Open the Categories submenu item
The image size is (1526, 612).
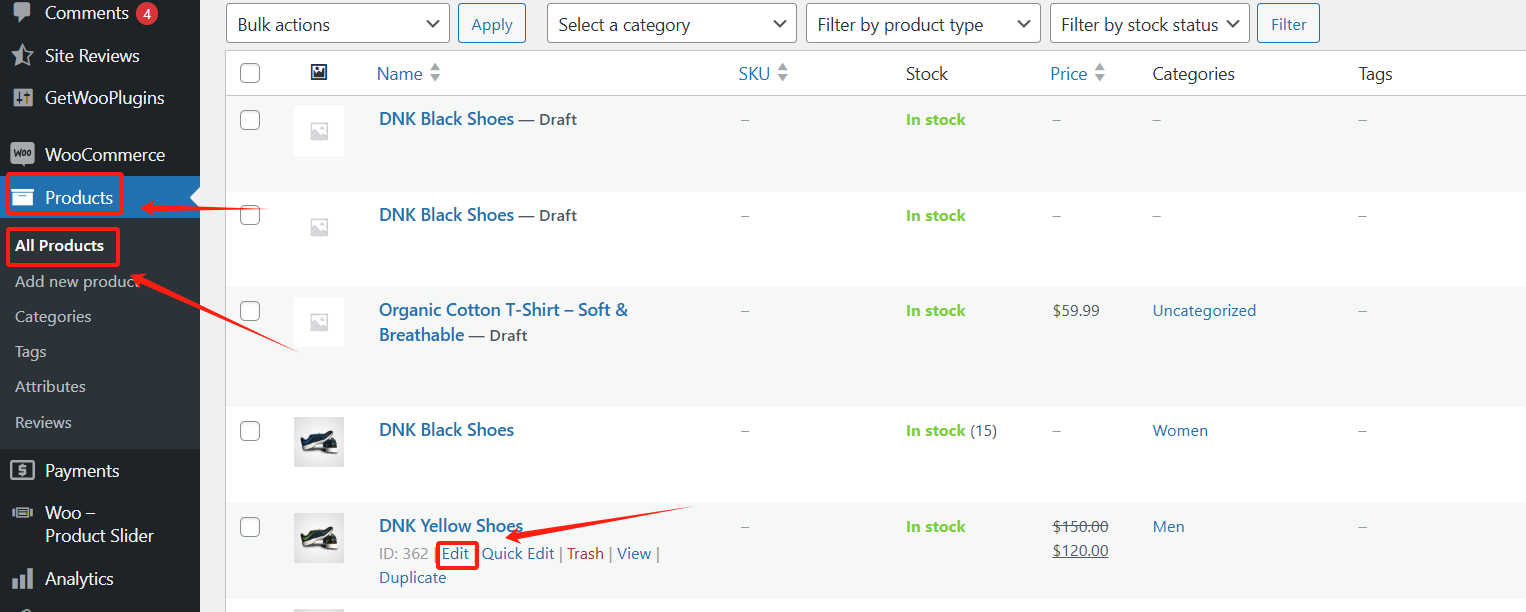click(53, 317)
